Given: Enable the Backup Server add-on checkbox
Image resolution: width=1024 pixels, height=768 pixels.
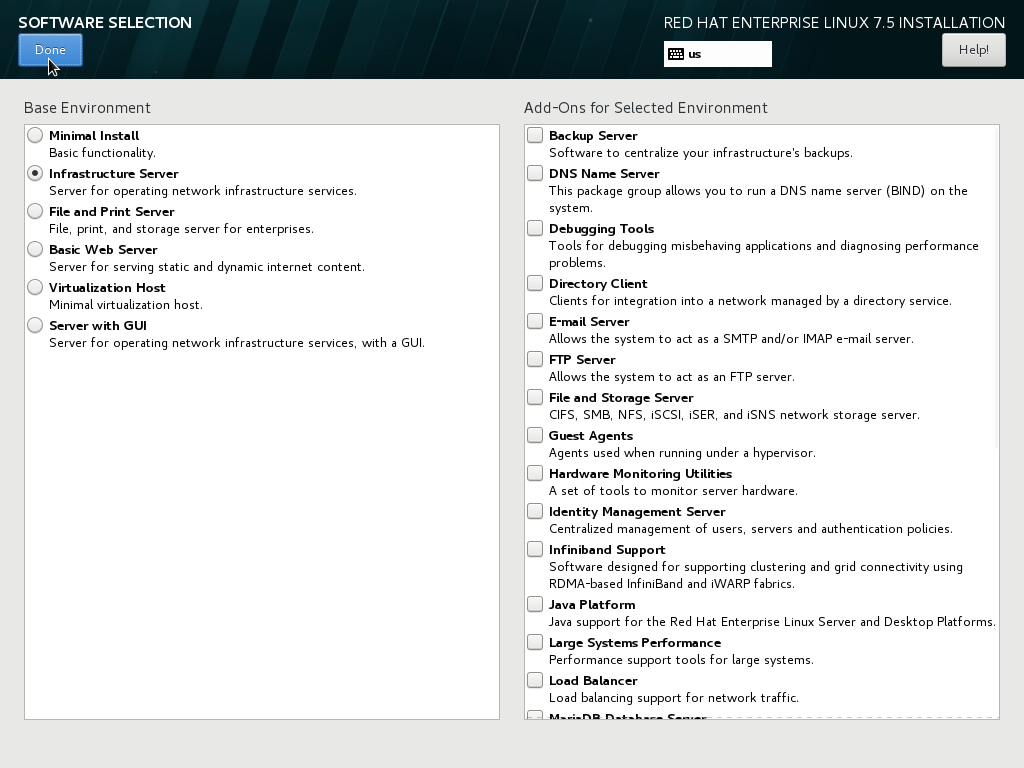Looking at the screenshot, I should pyautogui.click(x=535, y=135).
